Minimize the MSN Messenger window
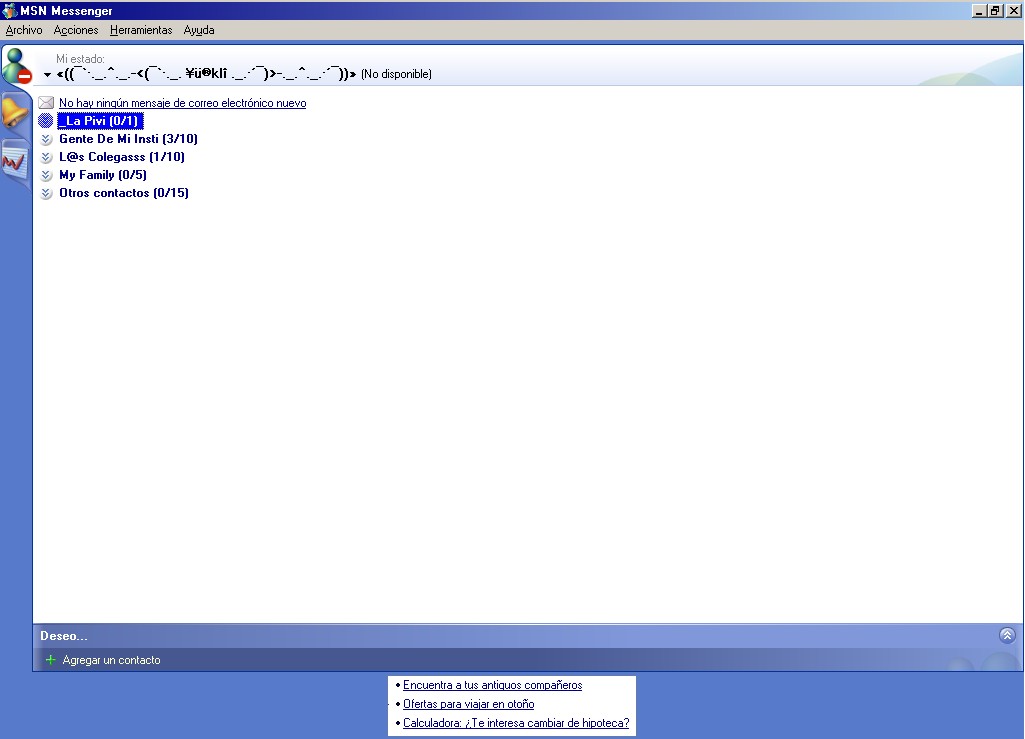 click(979, 10)
